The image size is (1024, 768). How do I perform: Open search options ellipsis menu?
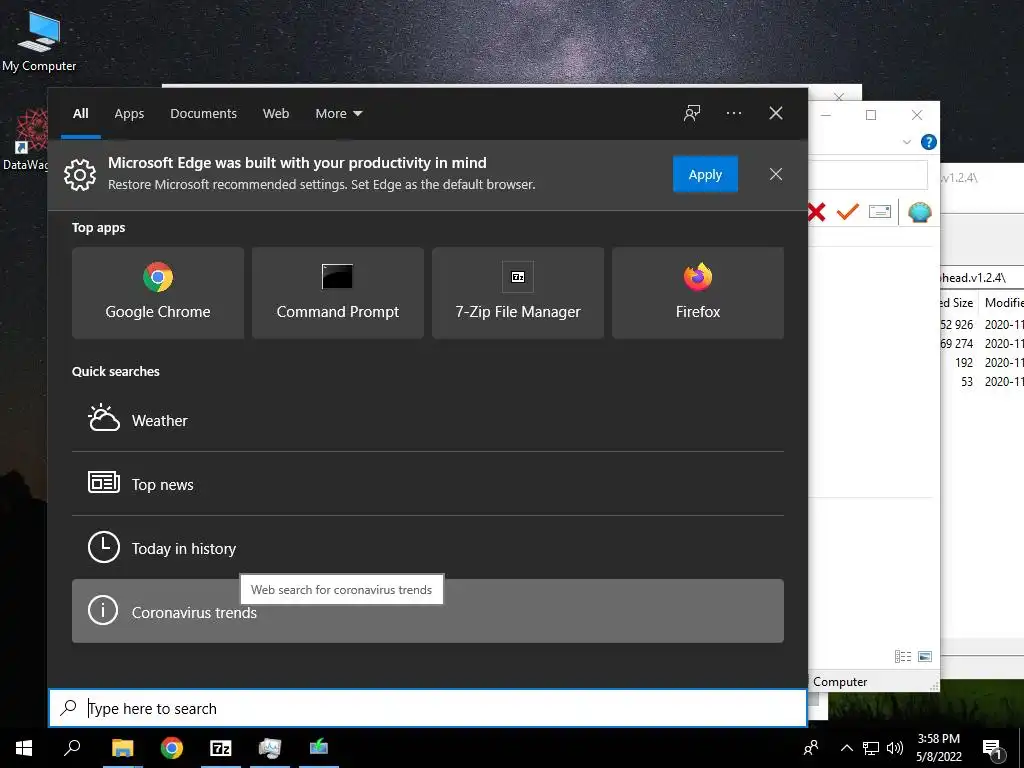pos(733,114)
